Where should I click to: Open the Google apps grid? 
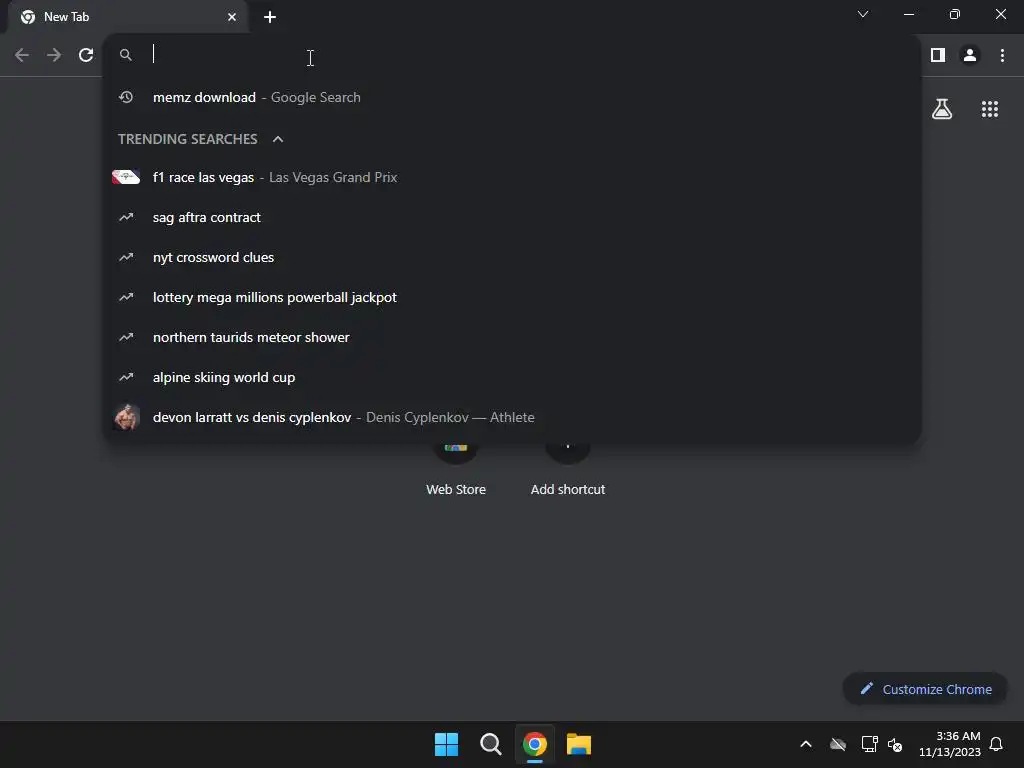click(x=989, y=109)
